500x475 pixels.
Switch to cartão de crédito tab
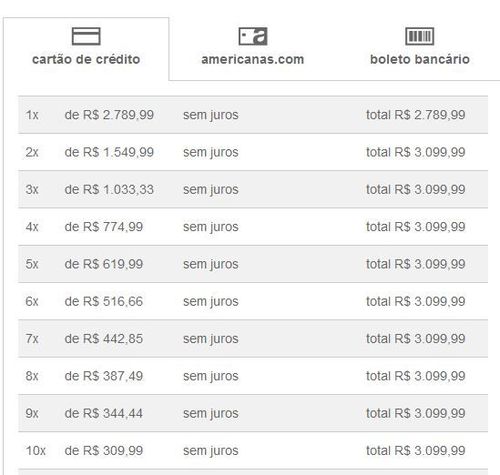(86, 49)
